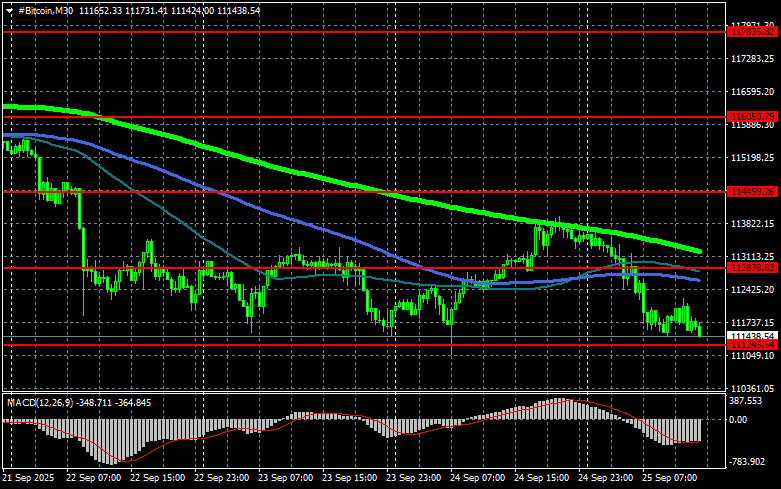Click the 112425.20 price axis label
The height and width of the screenshot is (489, 781).
[x=752, y=289]
